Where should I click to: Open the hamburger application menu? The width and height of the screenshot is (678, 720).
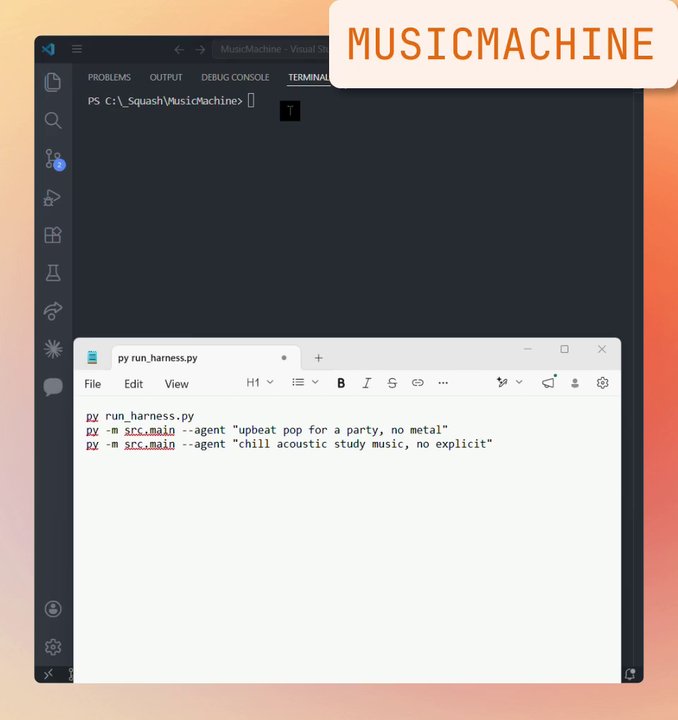click(77, 49)
